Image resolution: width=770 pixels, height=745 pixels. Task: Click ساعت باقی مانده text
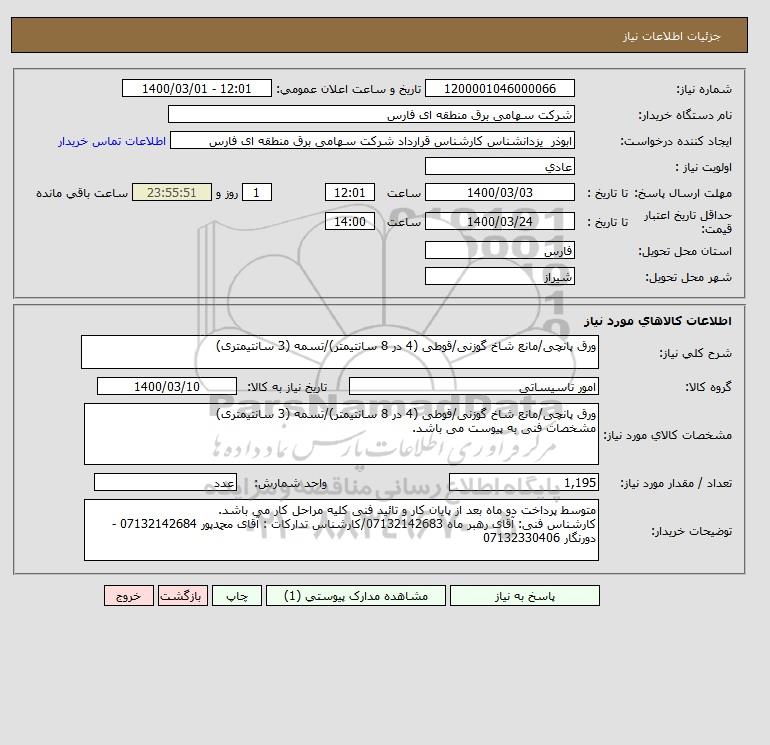pos(82,193)
